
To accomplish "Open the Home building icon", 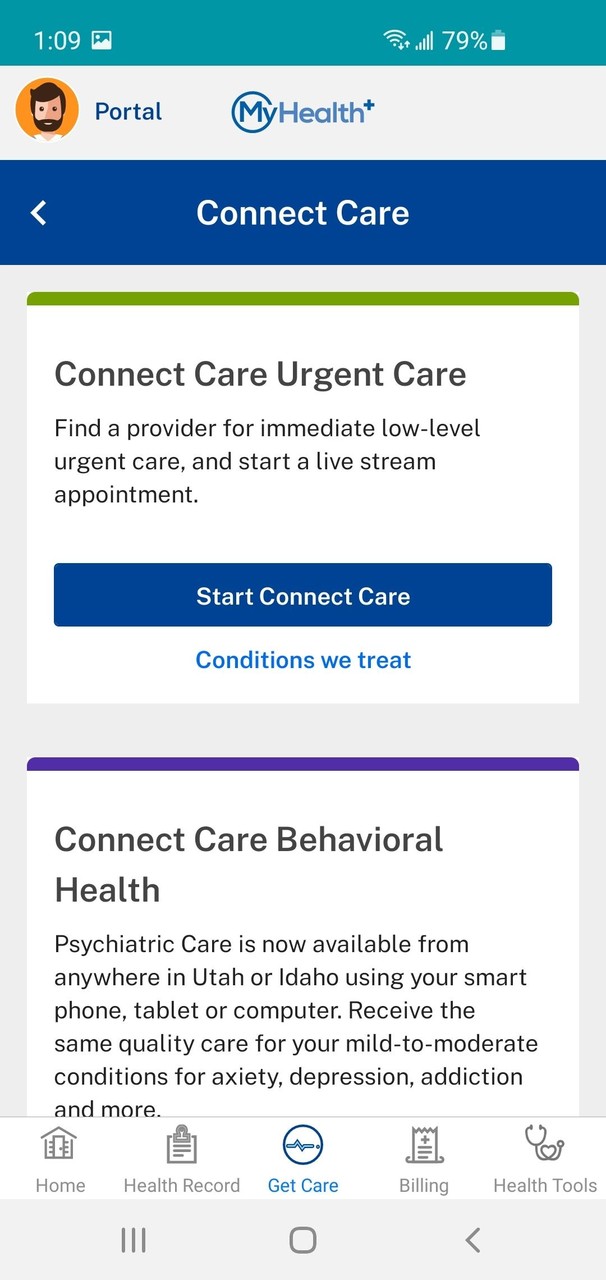I will [x=60, y=1145].
